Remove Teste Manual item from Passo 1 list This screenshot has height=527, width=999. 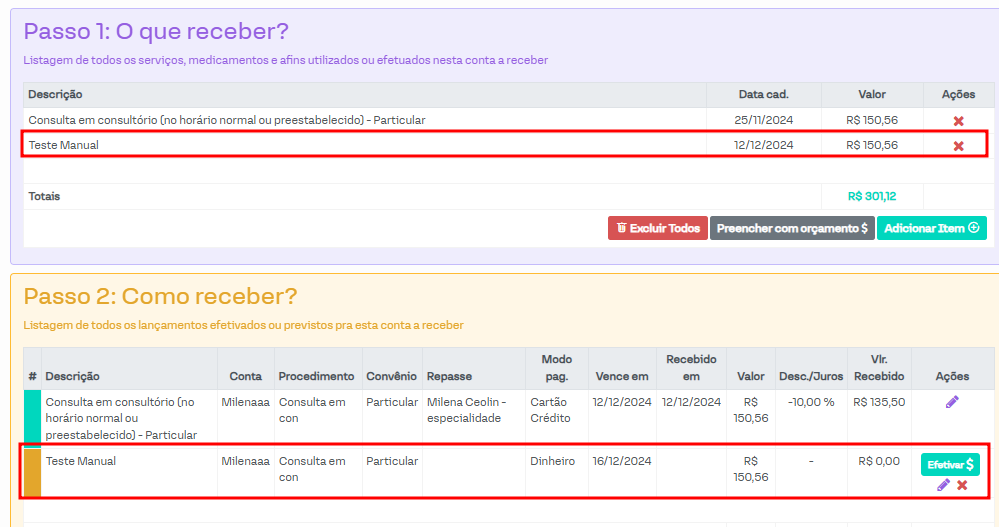[958, 146]
